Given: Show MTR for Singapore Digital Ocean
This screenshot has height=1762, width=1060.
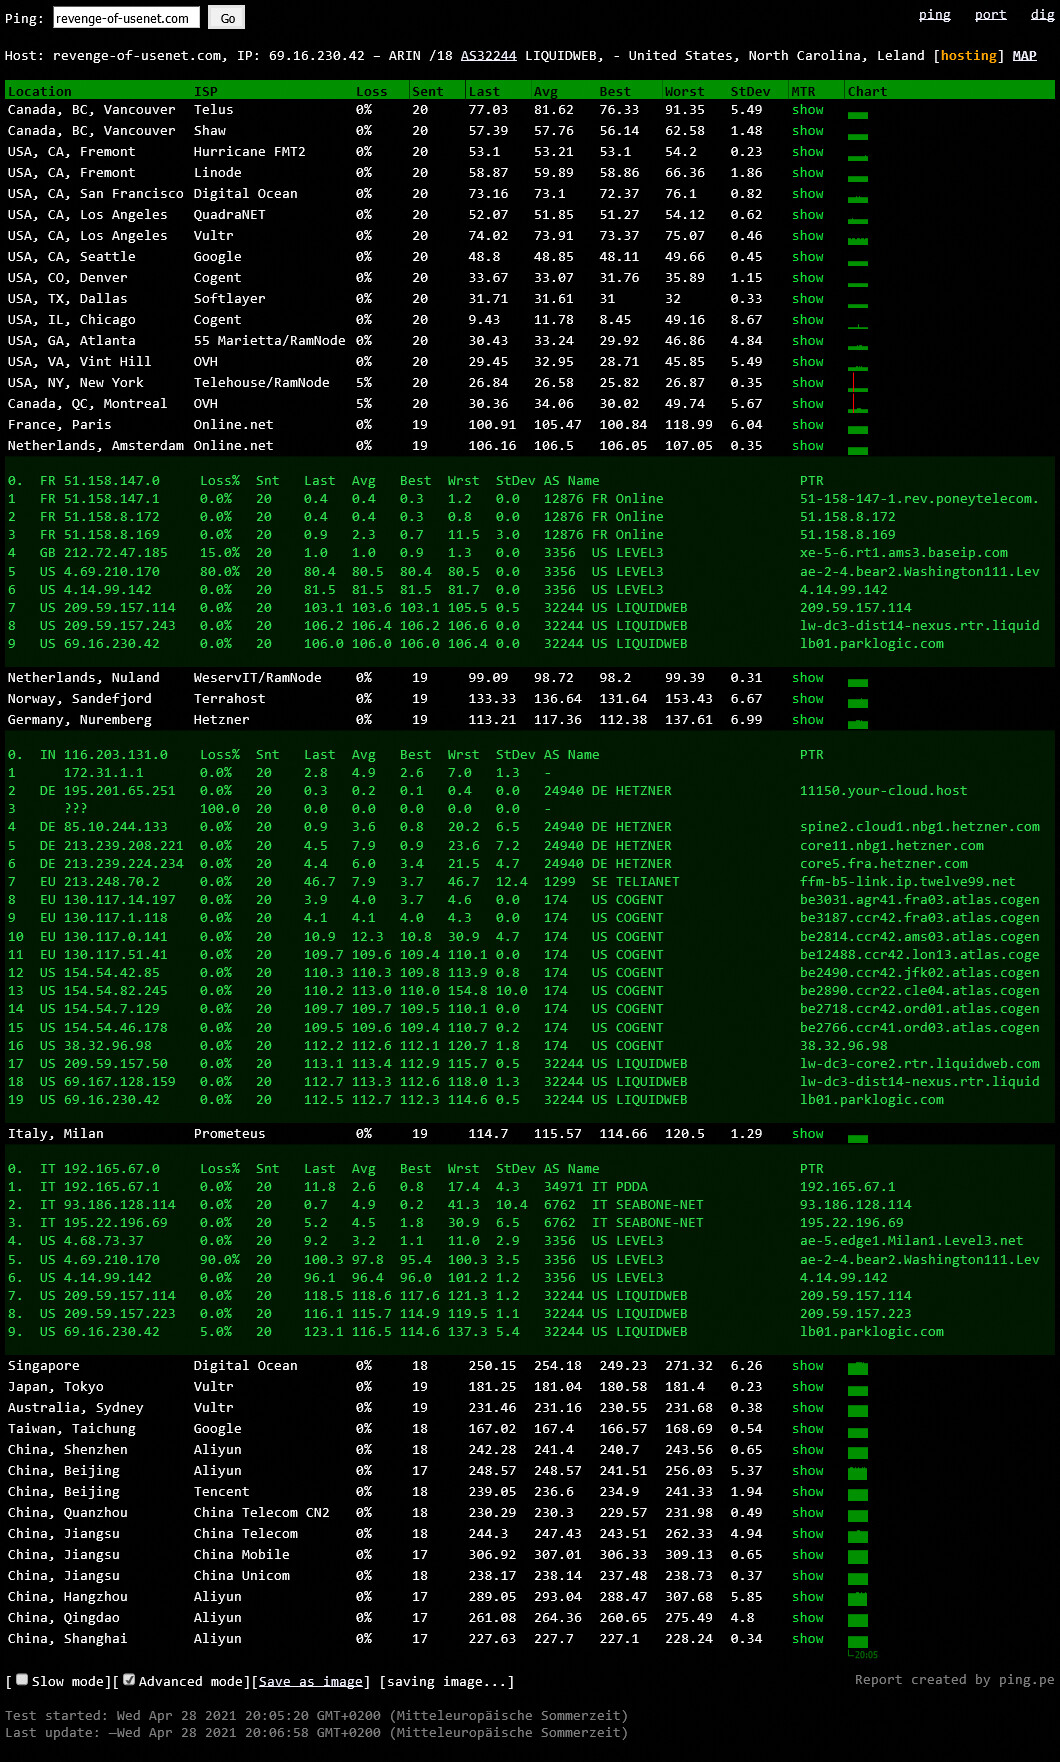Looking at the screenshot, I should (x=807, y=1366).
